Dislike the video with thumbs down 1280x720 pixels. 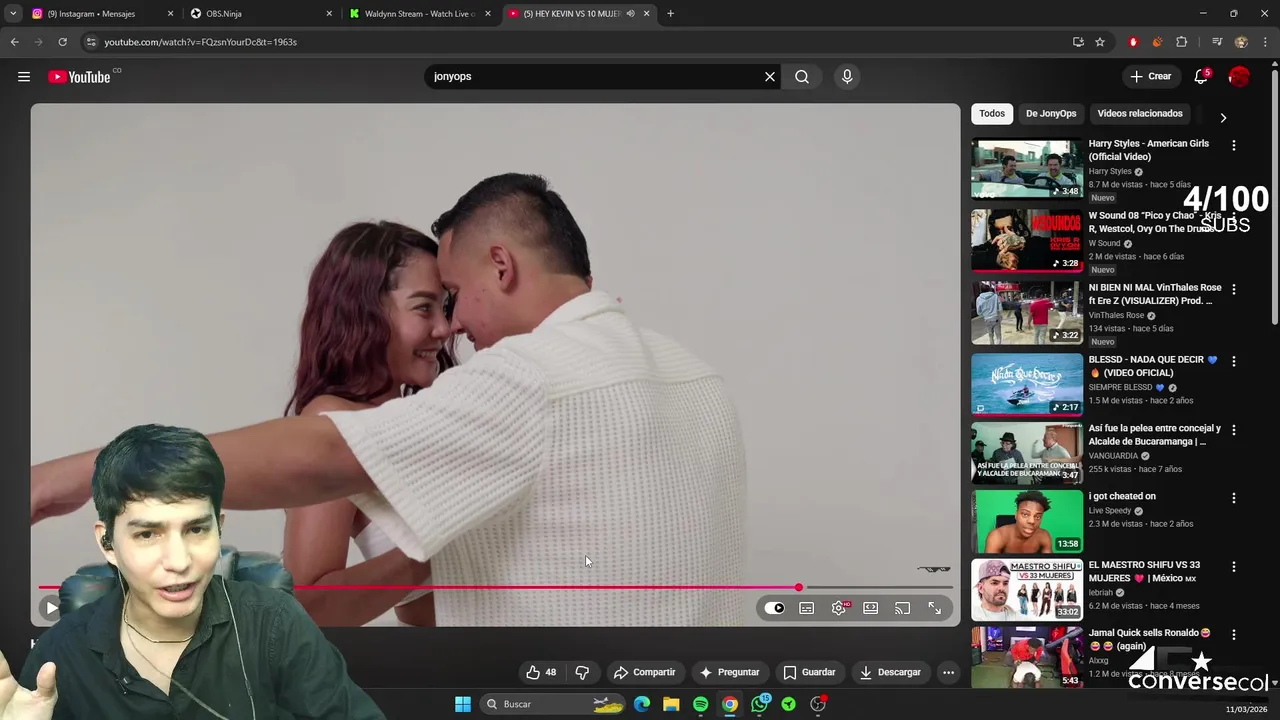click(x=582, y=672)
